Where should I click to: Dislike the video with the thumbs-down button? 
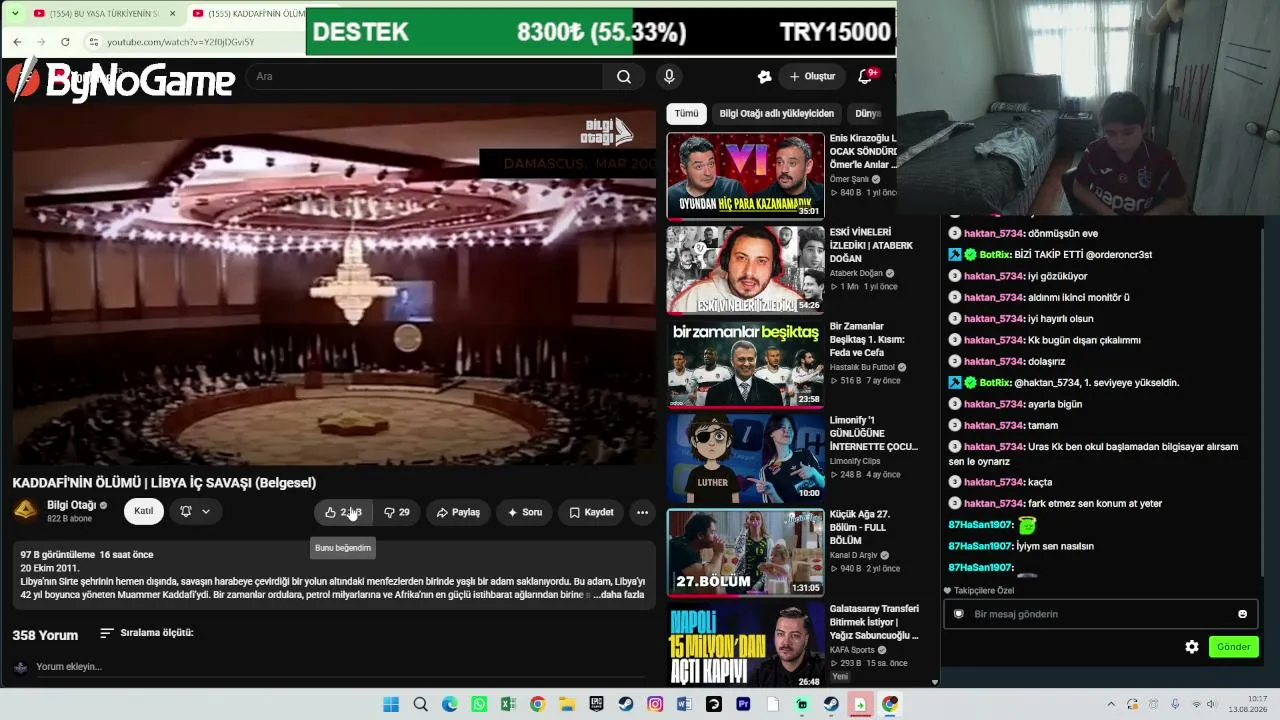pos(397,512)
